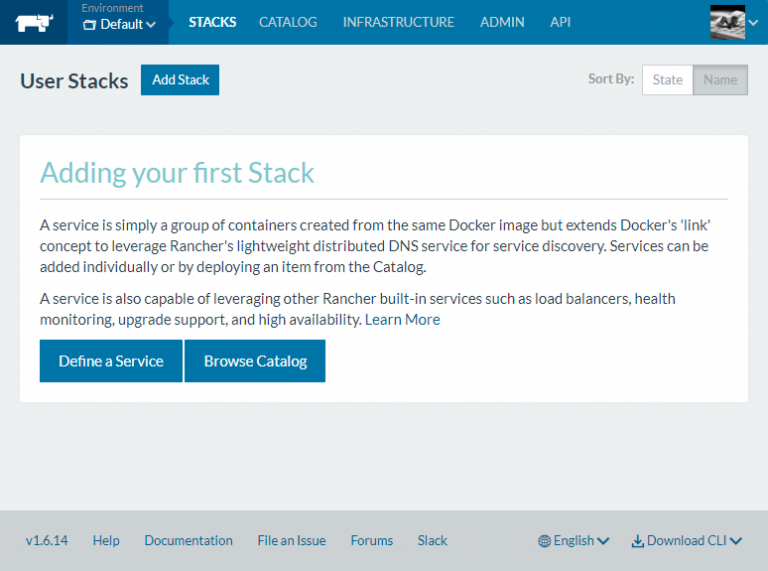The width and height of the screenshot is (768, 571).
Task: Open the Catalog menu
Action: click(x=288, y=22)
